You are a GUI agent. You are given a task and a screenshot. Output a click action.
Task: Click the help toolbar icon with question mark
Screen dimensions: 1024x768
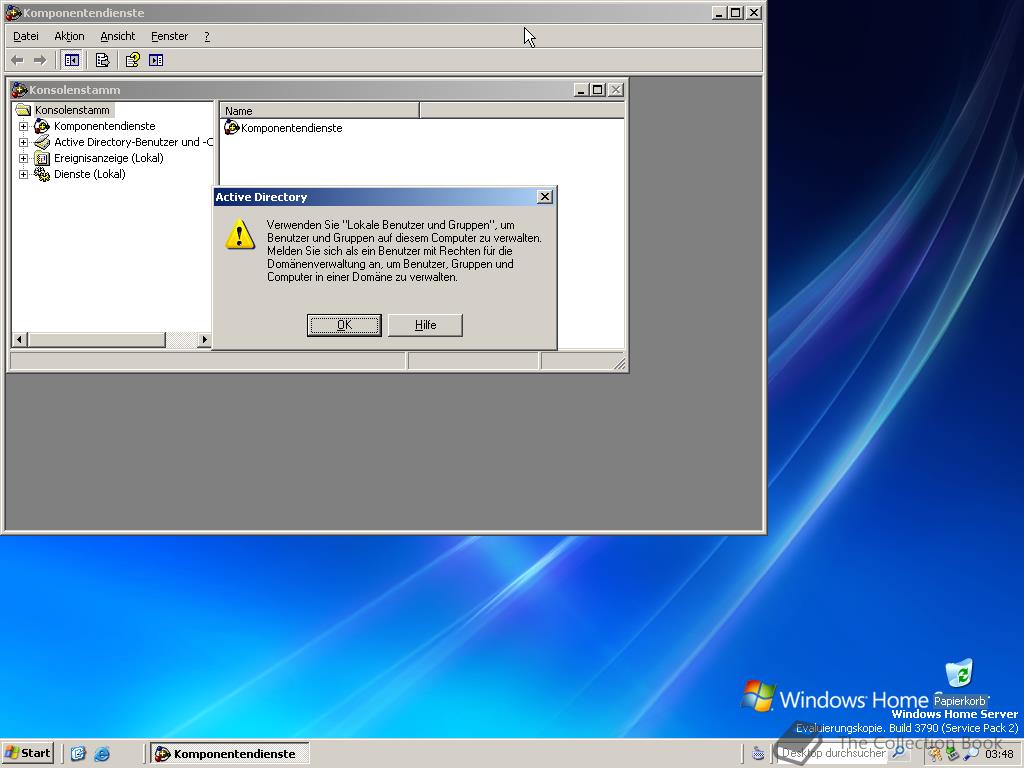[x=133, y=60]
